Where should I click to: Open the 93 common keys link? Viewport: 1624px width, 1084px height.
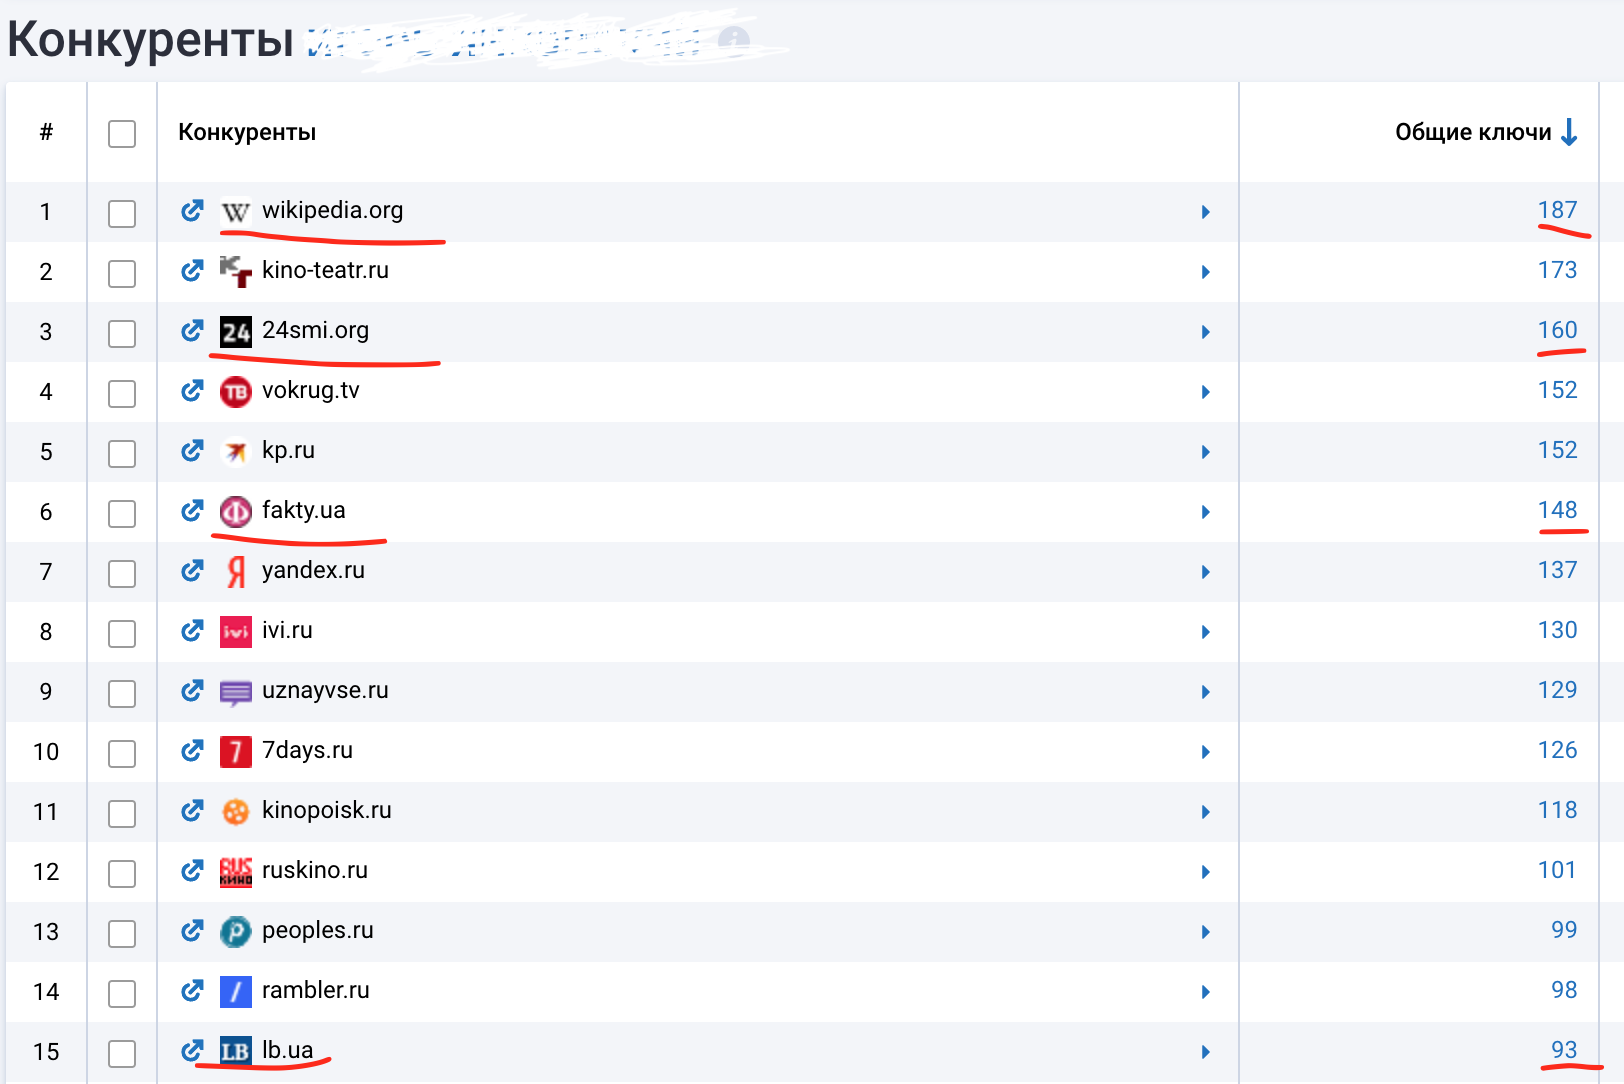pos(1564,1050)
